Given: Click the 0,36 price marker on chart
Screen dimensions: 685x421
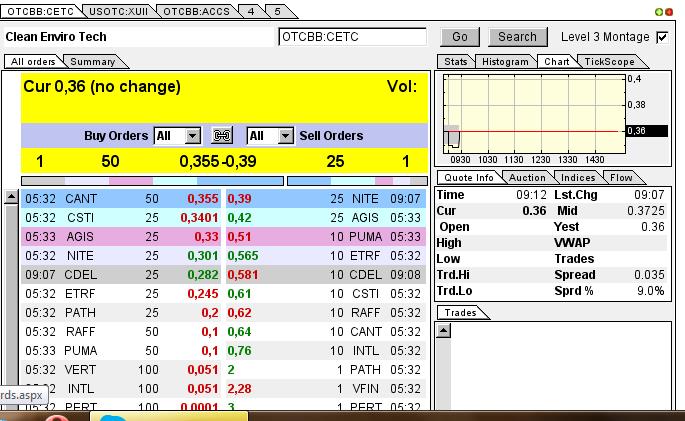Looking at the screenshot, I should 647,131.
